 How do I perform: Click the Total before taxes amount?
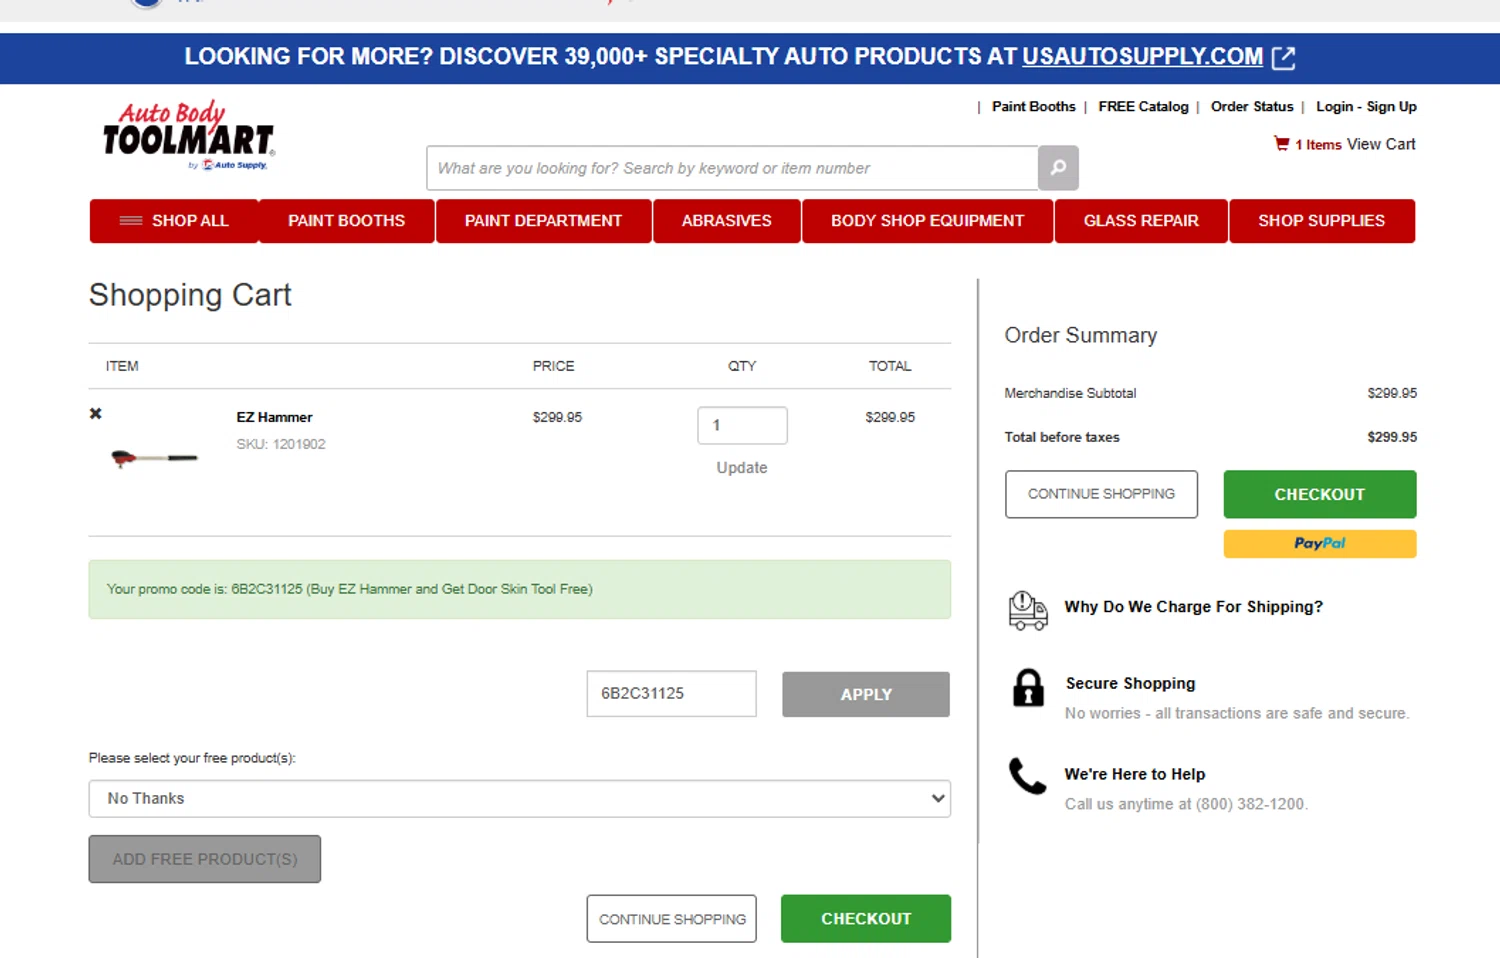coord(1392,437)
